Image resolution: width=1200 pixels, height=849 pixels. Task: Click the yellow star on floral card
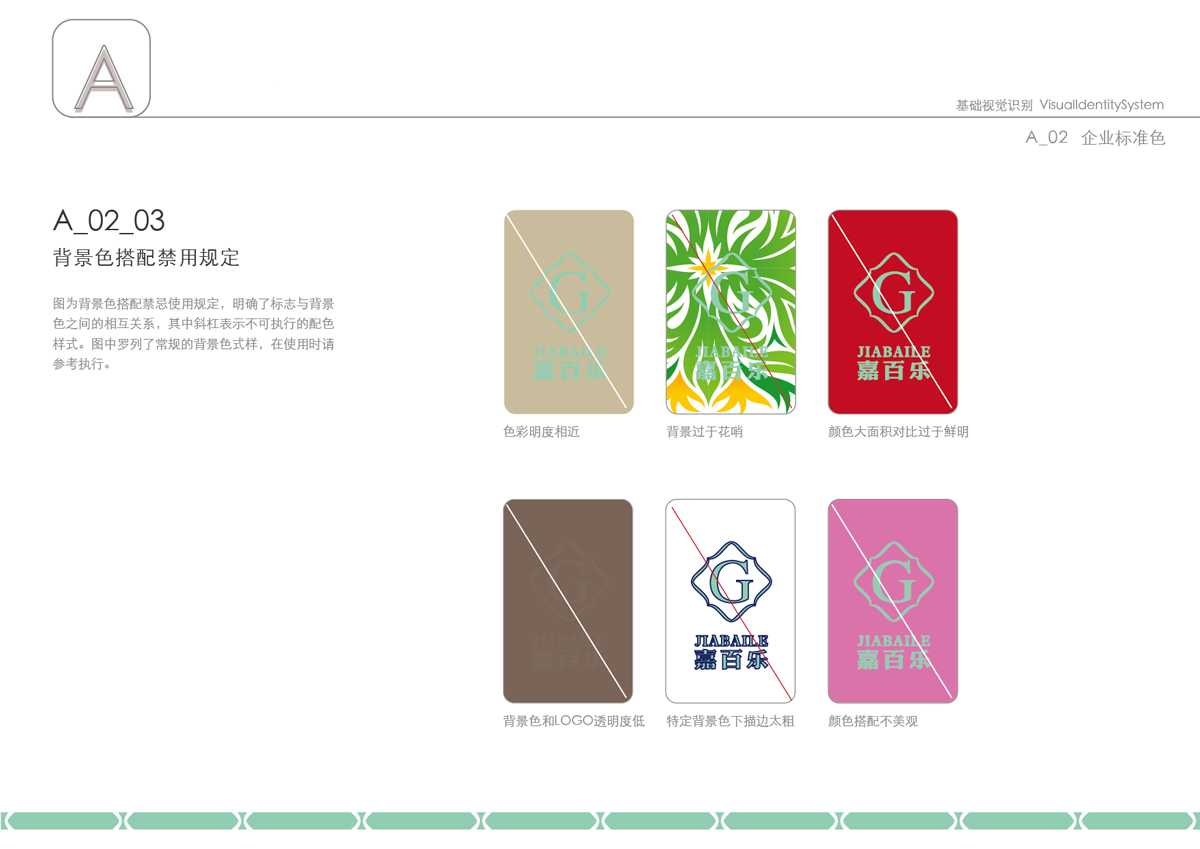click(707, 265)
